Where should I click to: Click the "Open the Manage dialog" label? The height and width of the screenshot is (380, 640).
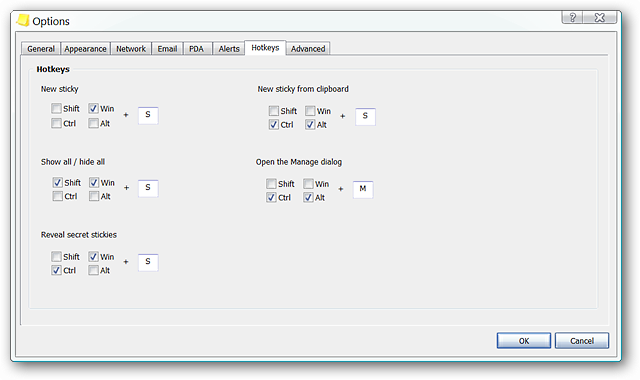pyautogui.click(x=299, y=162)
